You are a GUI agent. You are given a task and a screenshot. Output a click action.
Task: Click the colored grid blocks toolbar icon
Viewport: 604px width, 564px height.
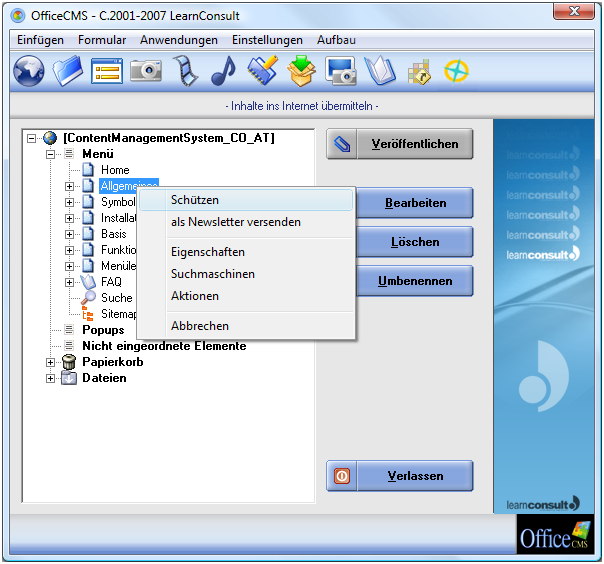(x=419, y=72)
